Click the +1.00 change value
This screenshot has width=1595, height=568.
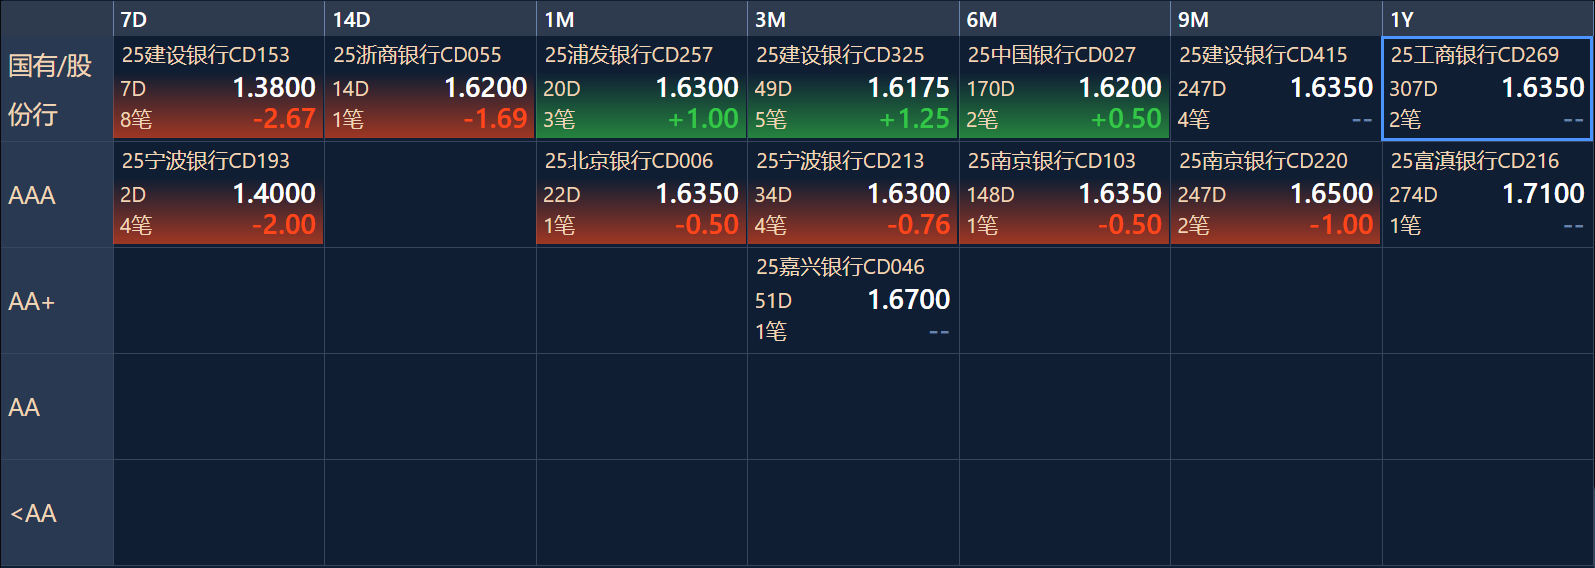pyautogui.click(x=703, y=119)
